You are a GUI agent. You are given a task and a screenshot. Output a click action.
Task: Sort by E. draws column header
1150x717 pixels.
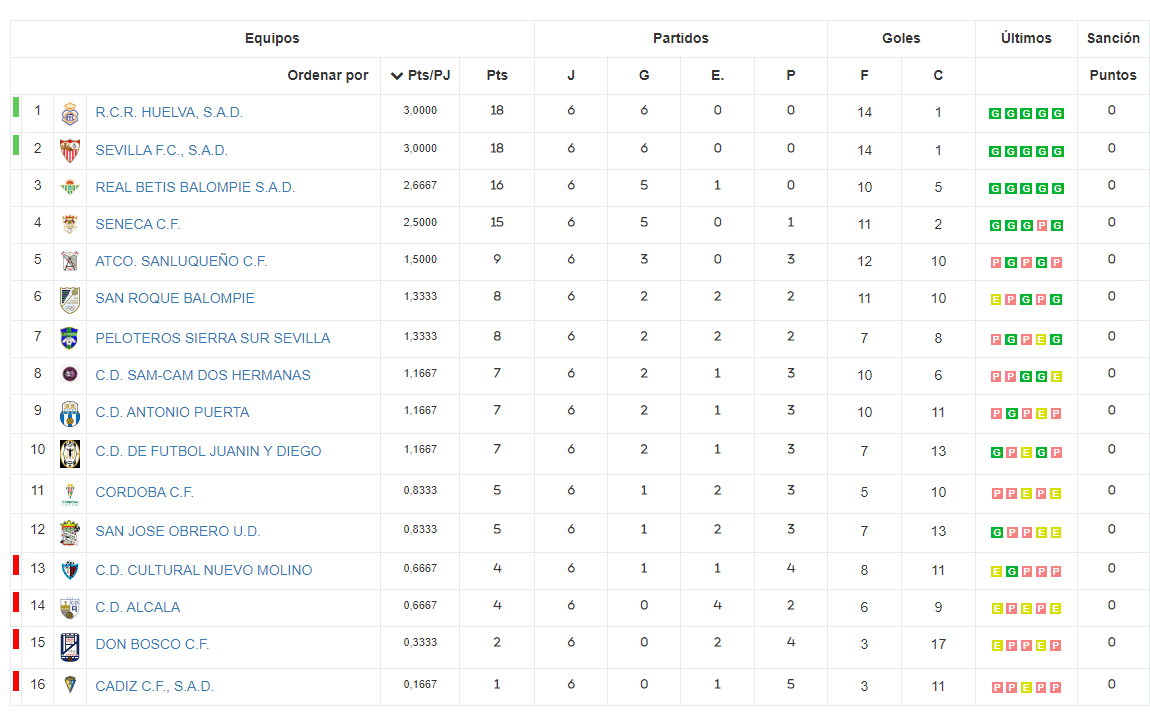click(x=717, y=76)
